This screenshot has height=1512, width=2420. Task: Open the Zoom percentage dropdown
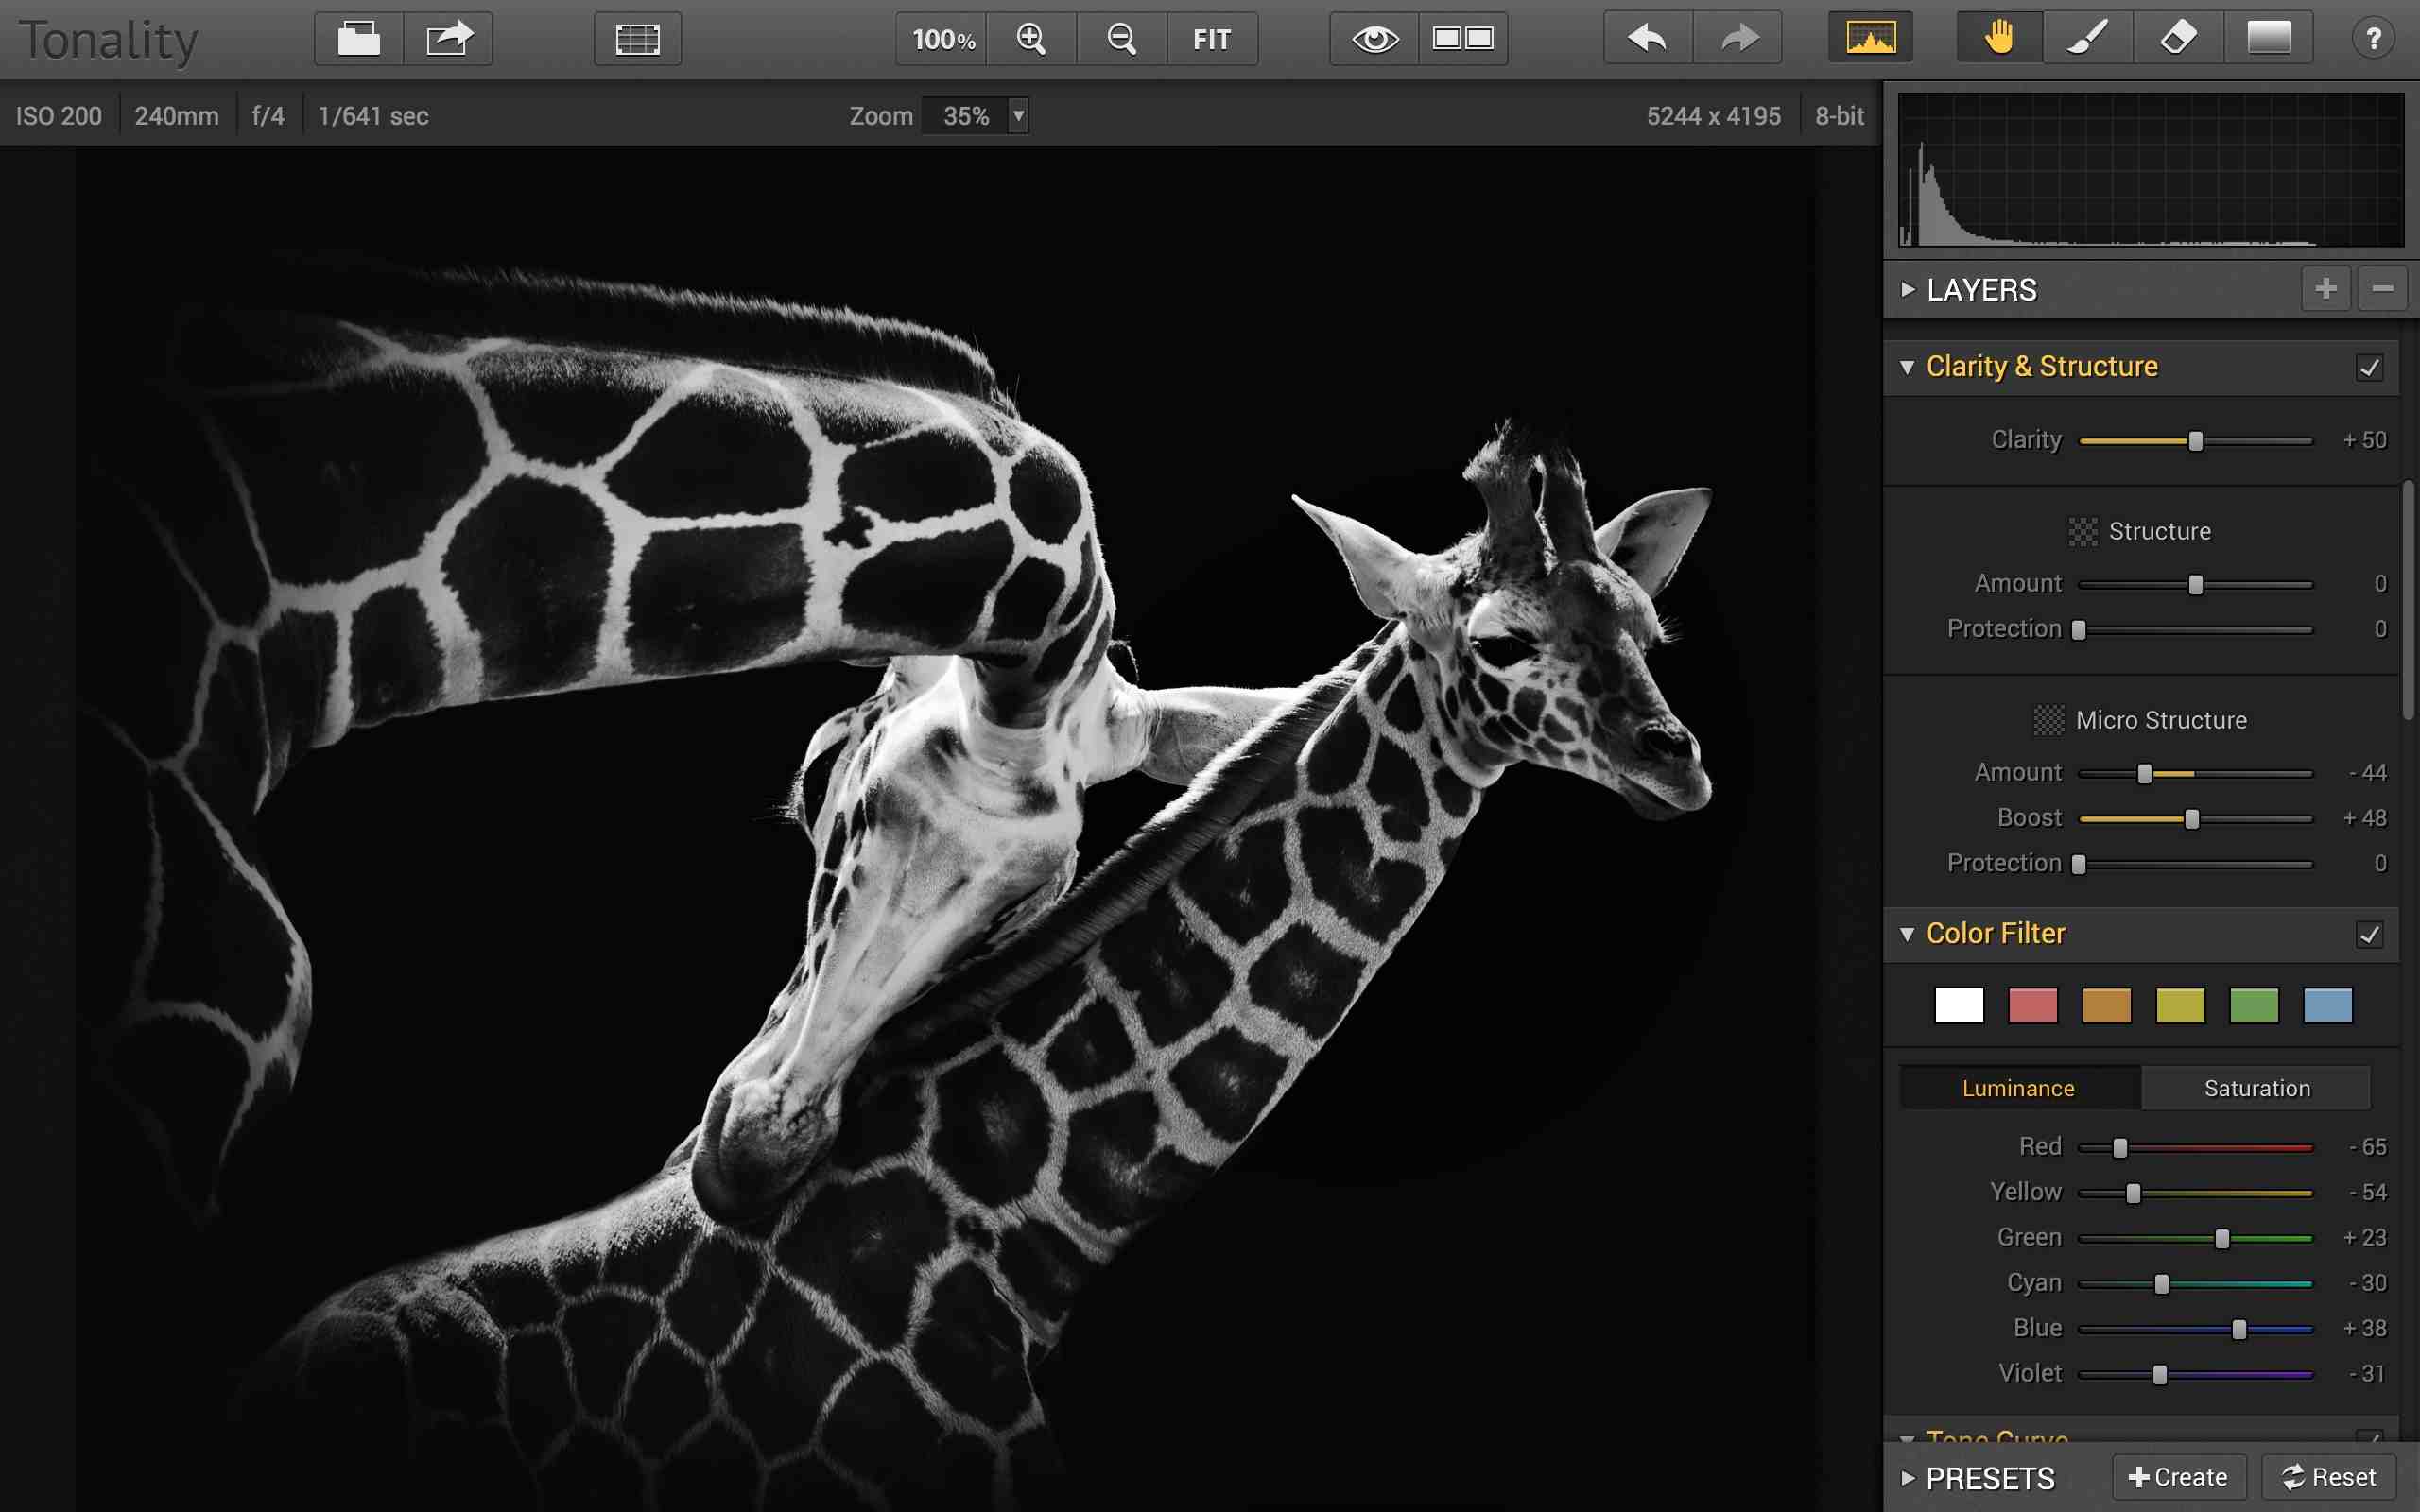[x=1018, y=116]
